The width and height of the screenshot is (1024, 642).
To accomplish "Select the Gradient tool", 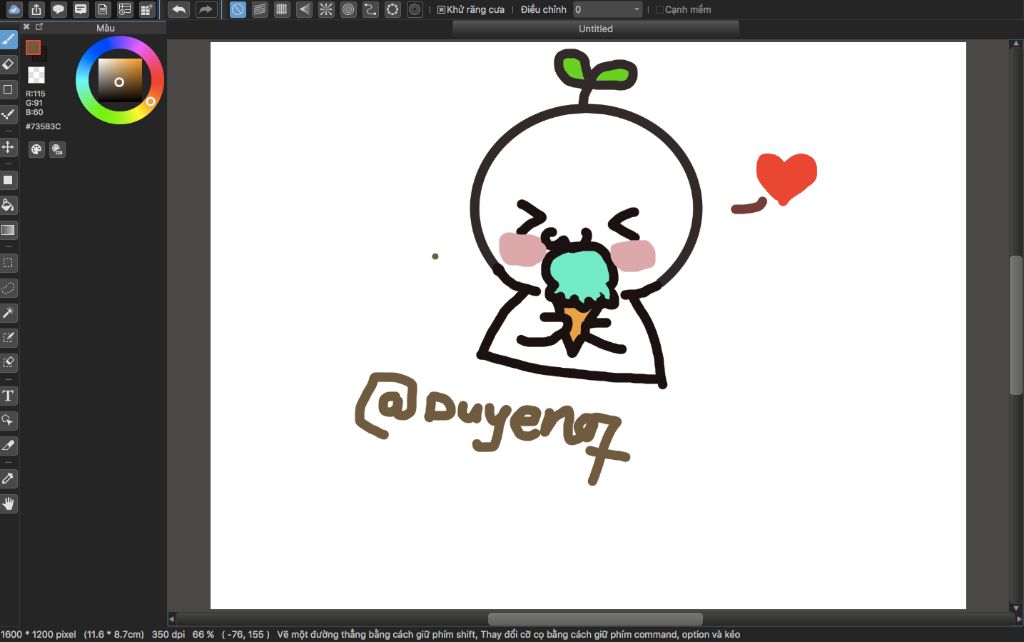I will tap(8, 230).
